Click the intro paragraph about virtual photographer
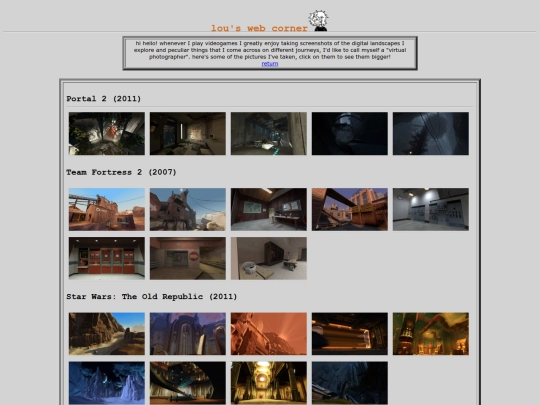 point(270,50)
